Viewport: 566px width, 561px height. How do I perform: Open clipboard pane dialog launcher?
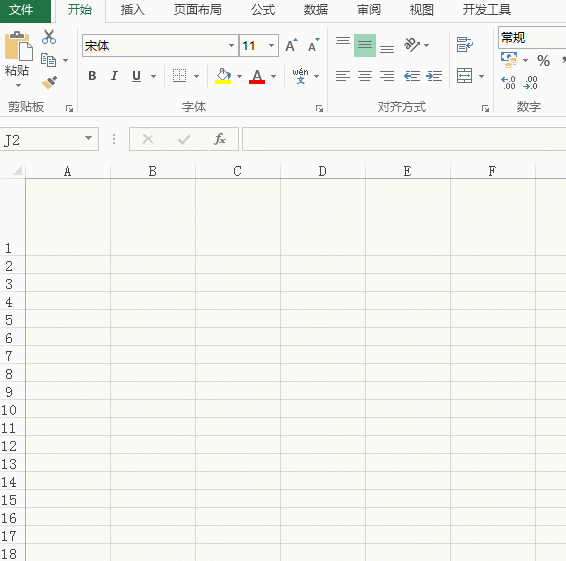(69, 108)
